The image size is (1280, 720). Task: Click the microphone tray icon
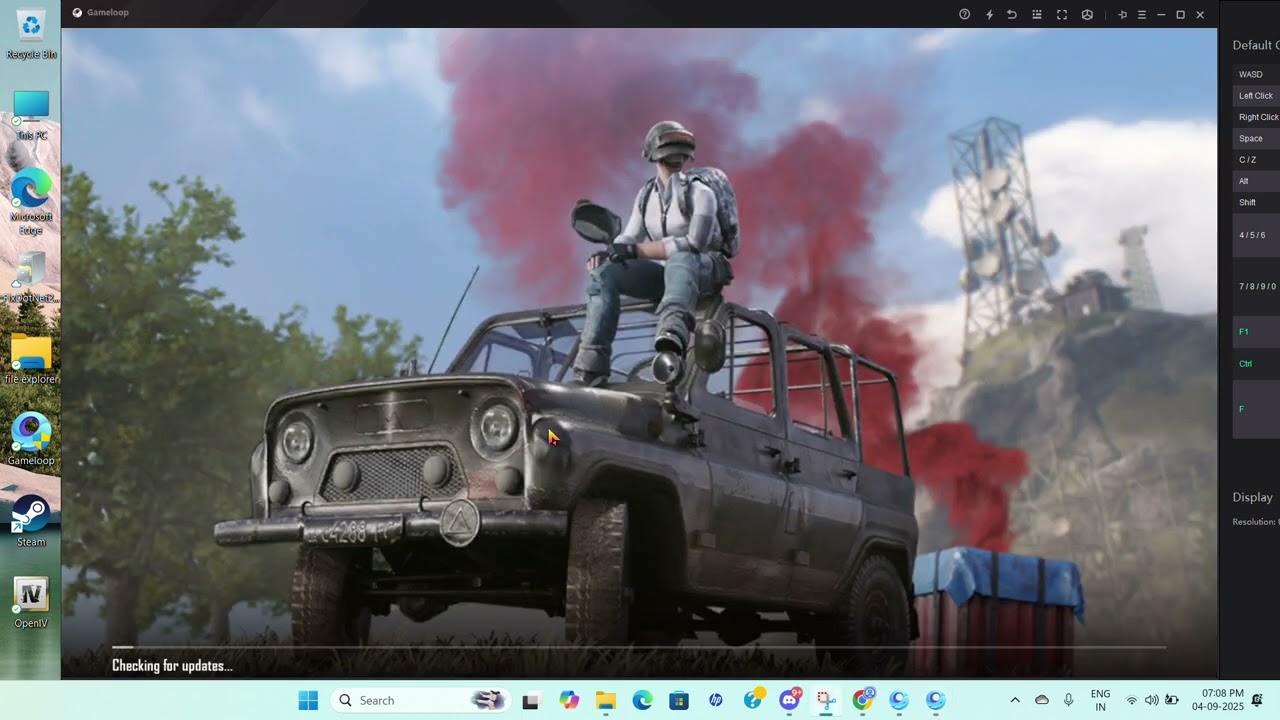click(x=1069, y=700)
